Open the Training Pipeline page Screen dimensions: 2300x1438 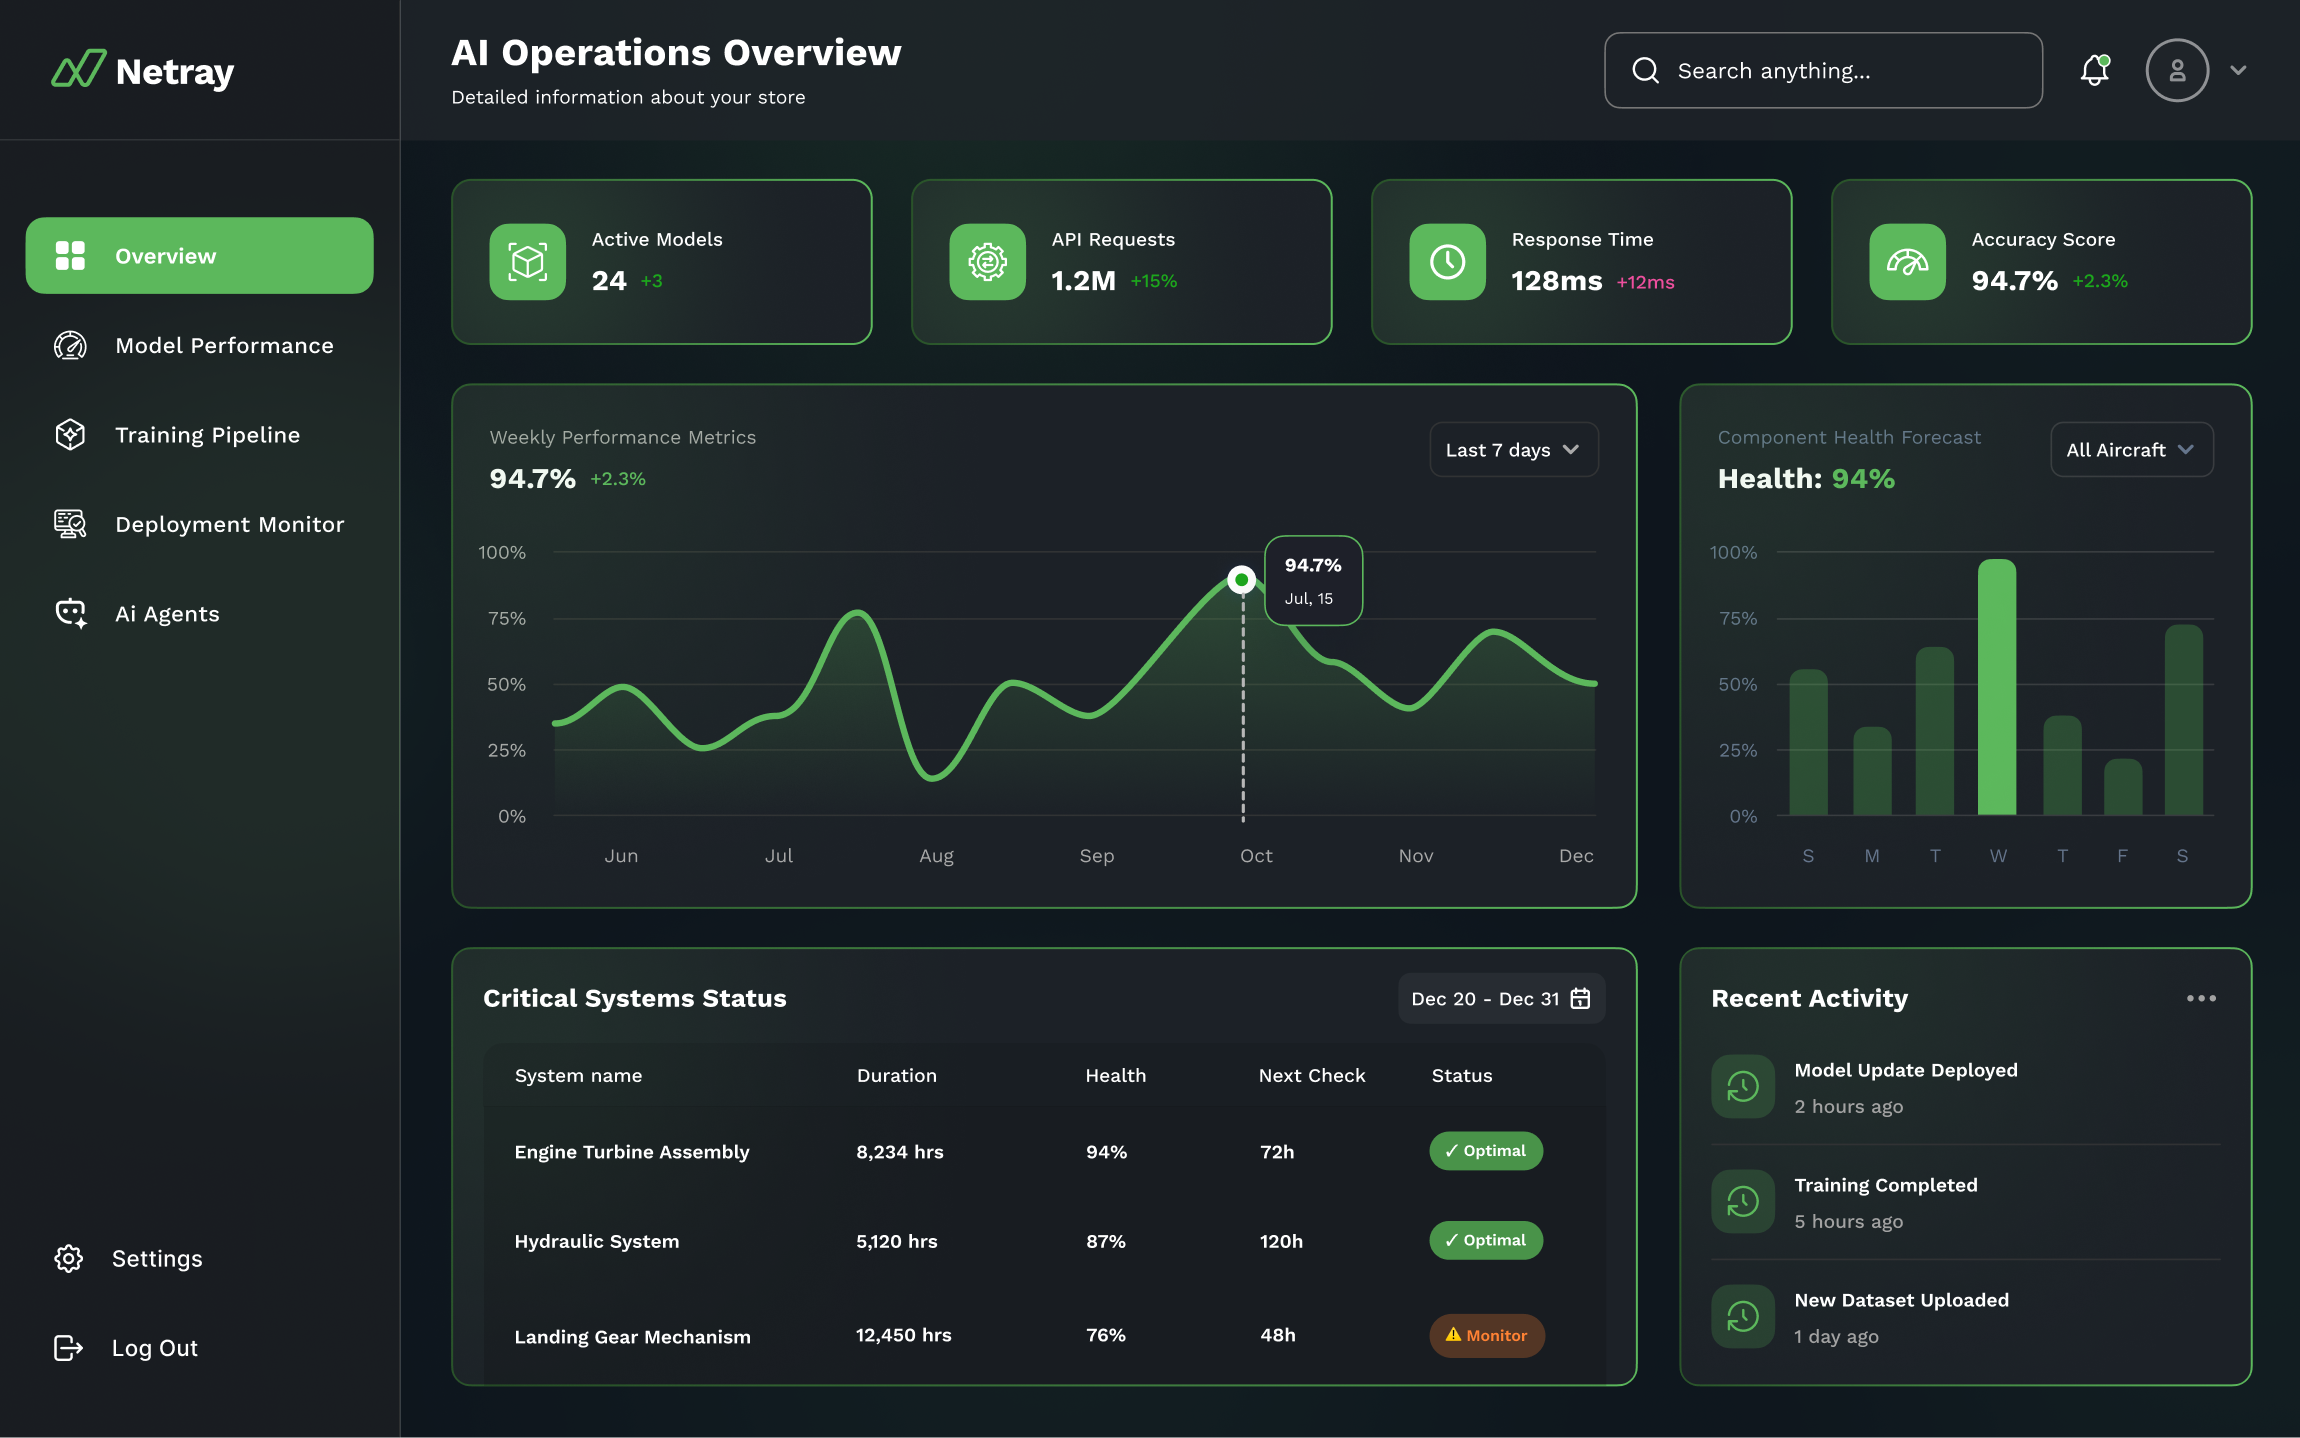(x=207, y=435)
